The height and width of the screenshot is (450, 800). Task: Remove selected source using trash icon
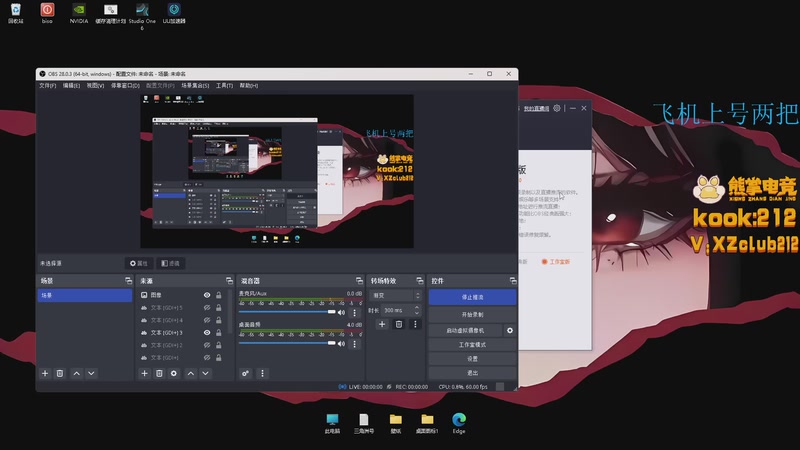pyautogui.click(x=159, y=373)
